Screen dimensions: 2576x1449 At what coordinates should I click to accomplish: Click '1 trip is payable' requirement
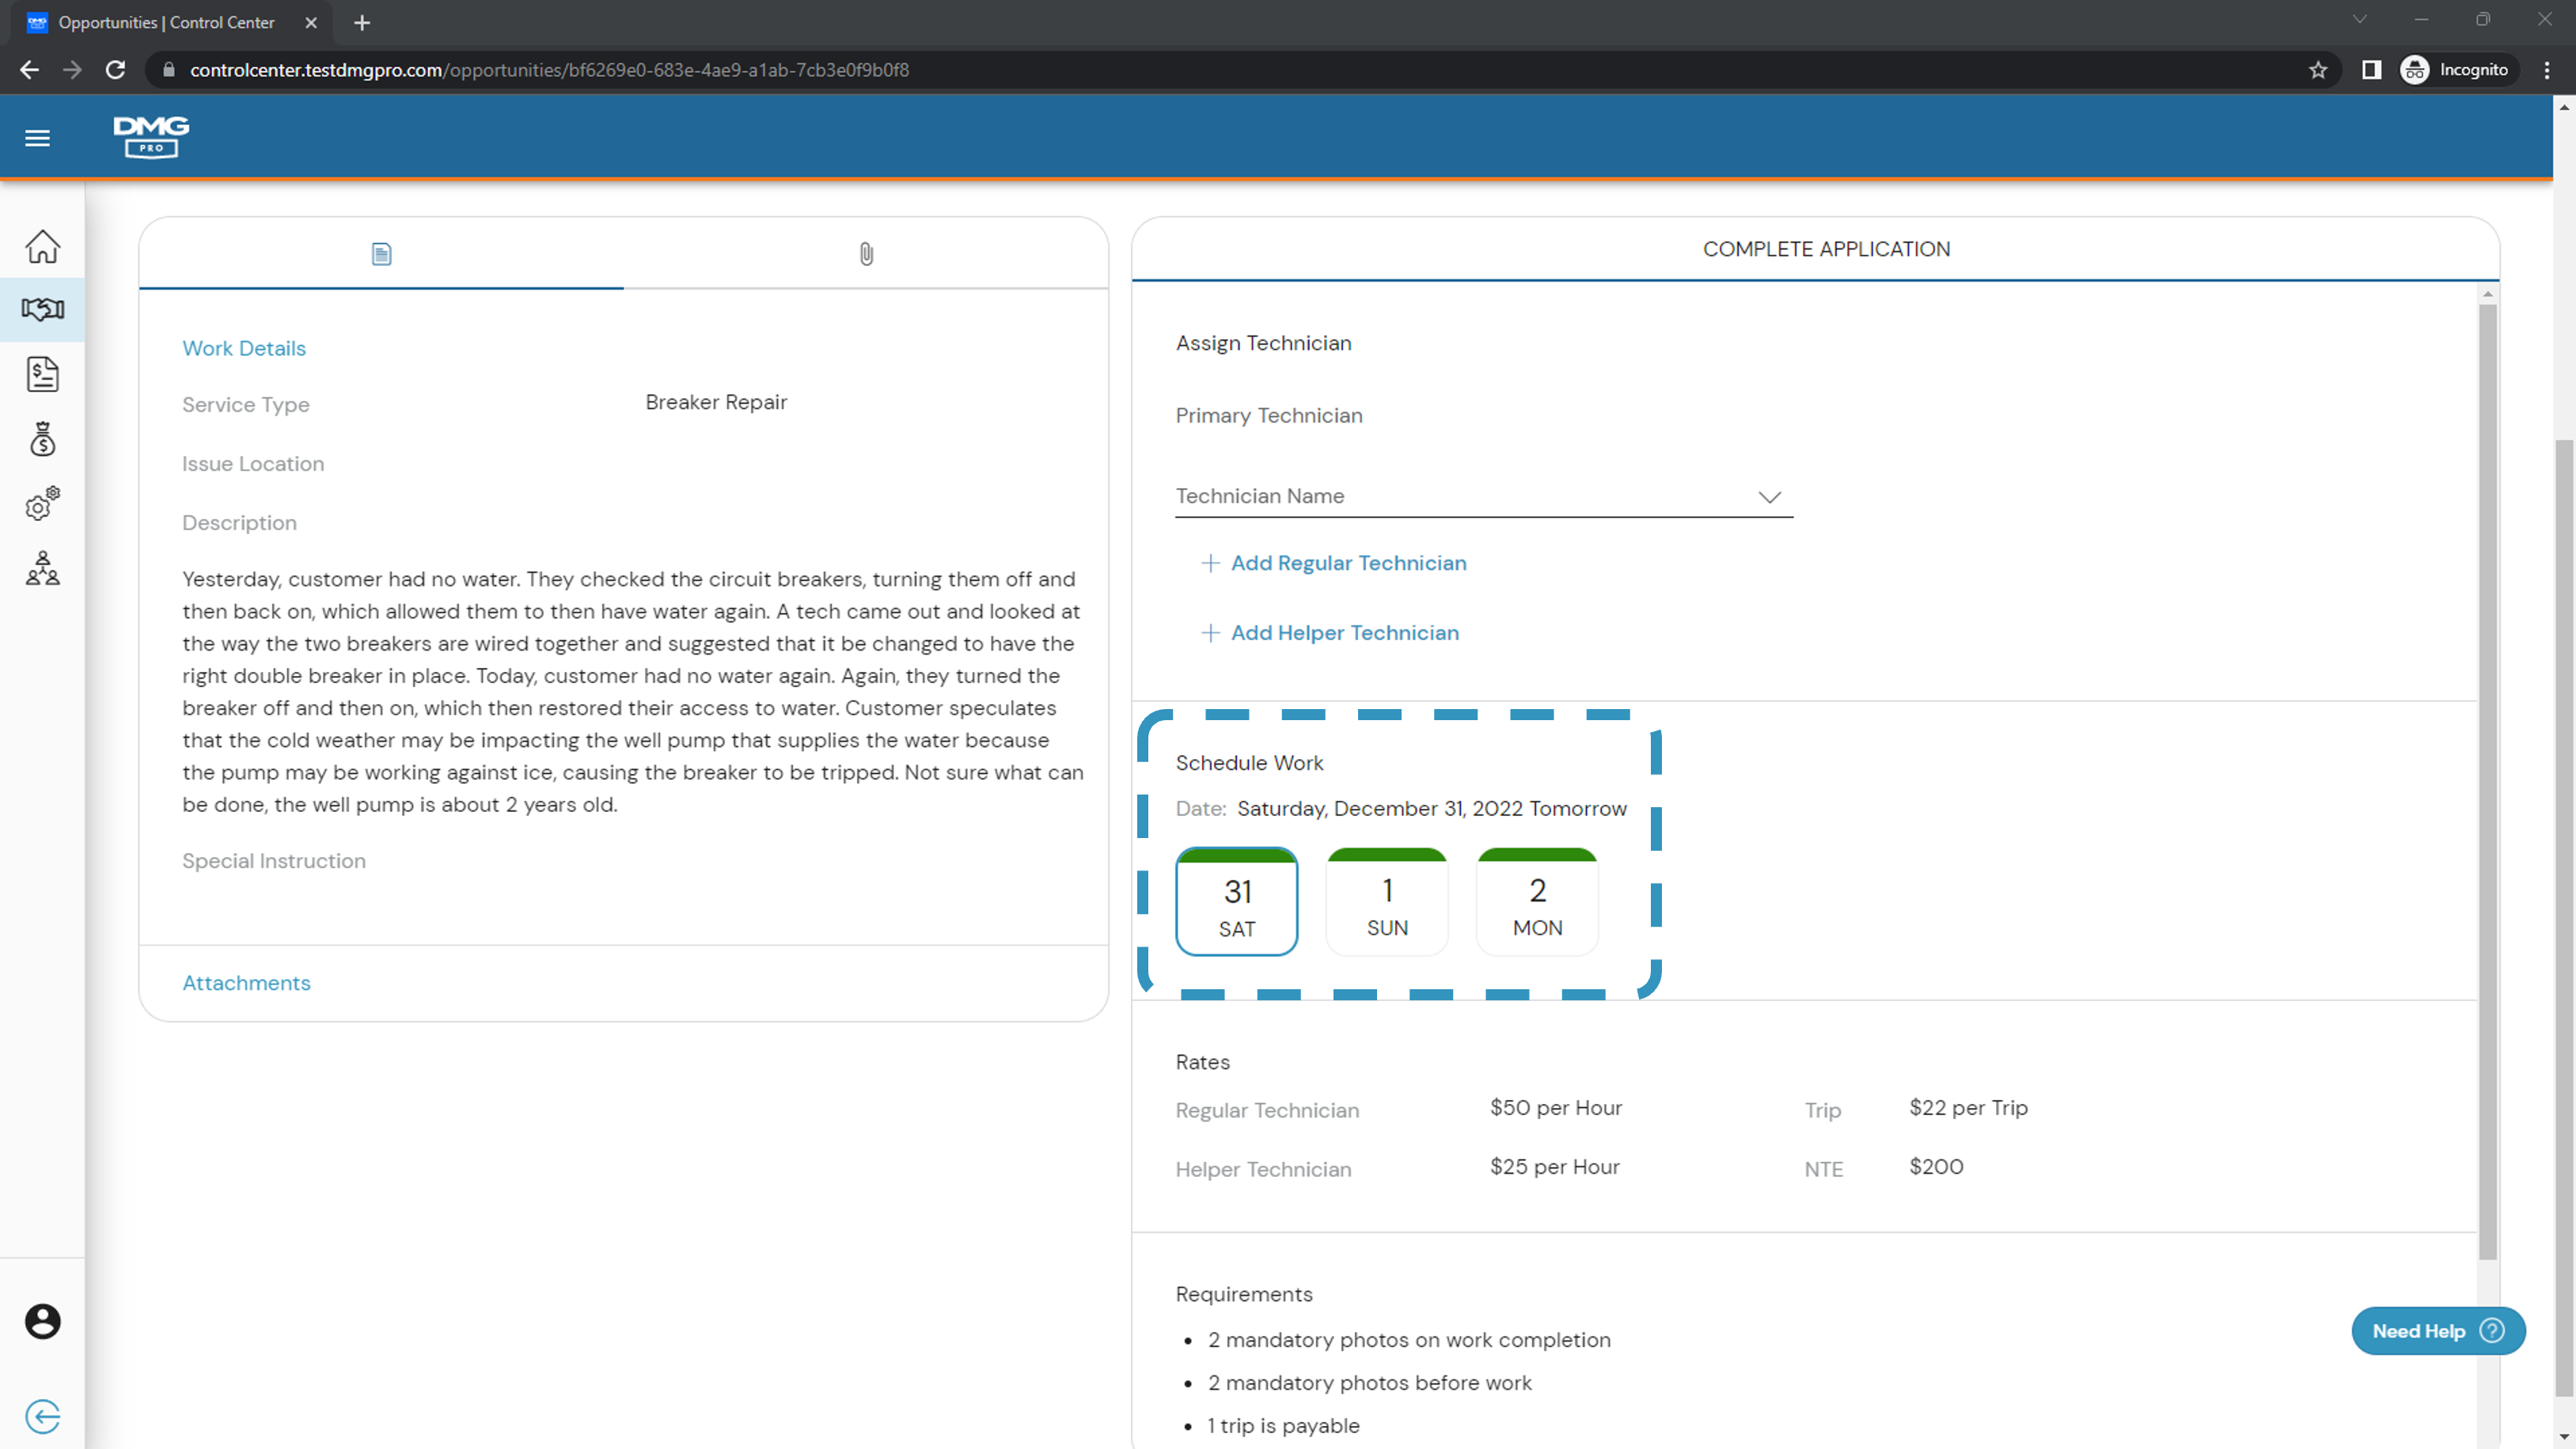(1283, 1426)
